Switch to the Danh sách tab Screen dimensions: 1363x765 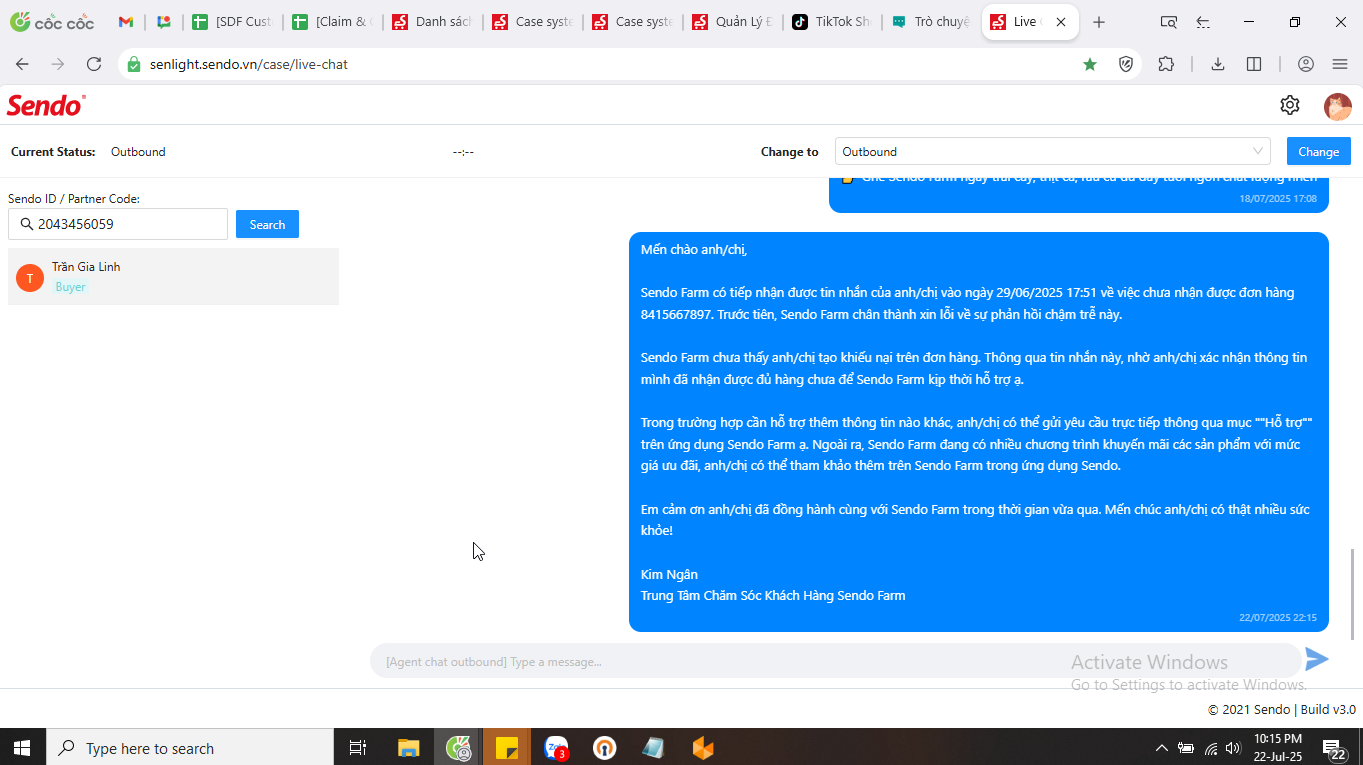click(431, 22)
